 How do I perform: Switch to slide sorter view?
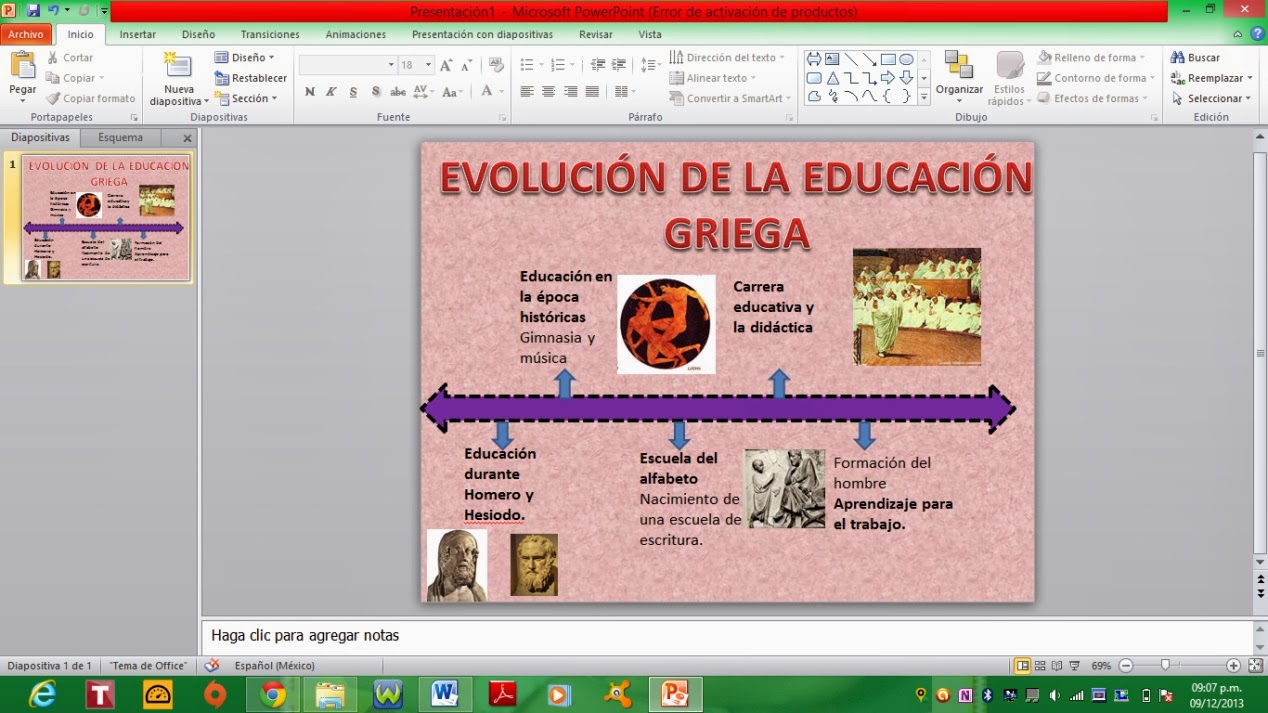click(1040, 665)
